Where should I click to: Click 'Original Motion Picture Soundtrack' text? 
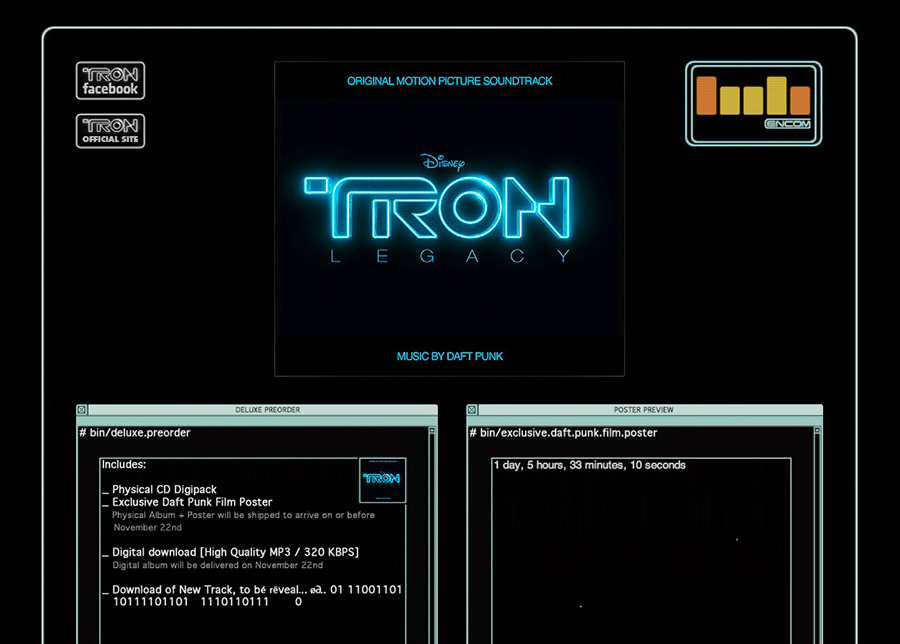449,81
